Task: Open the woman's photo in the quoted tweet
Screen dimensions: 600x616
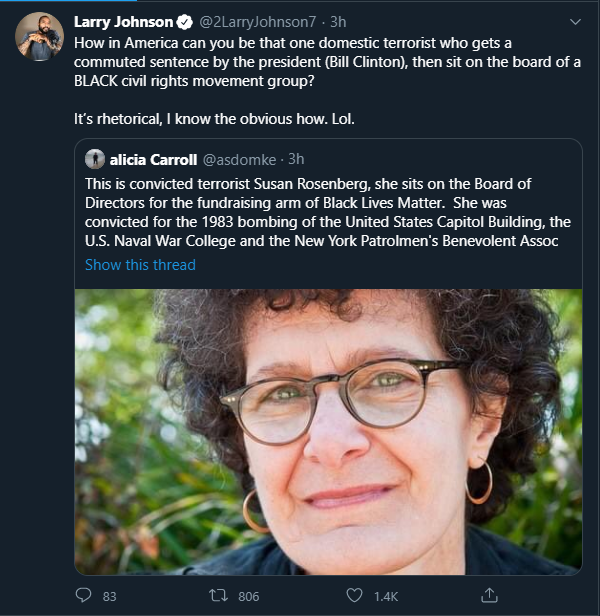Action: coord(328,430)
